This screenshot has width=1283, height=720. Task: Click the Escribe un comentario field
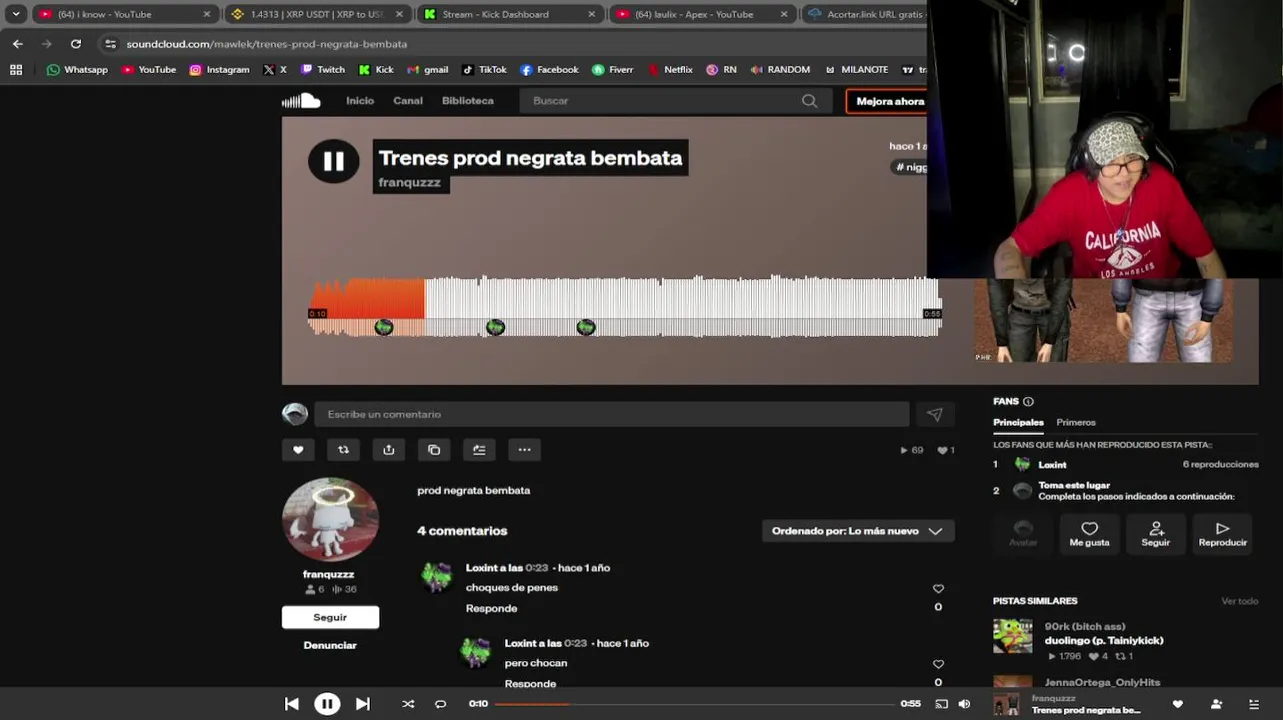611,414
